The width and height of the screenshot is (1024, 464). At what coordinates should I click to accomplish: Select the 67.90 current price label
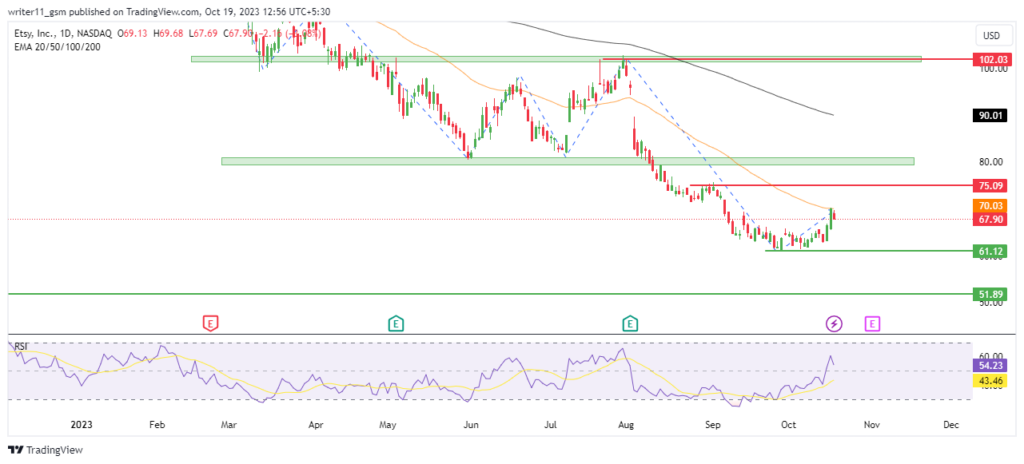(x=989, y=220)
